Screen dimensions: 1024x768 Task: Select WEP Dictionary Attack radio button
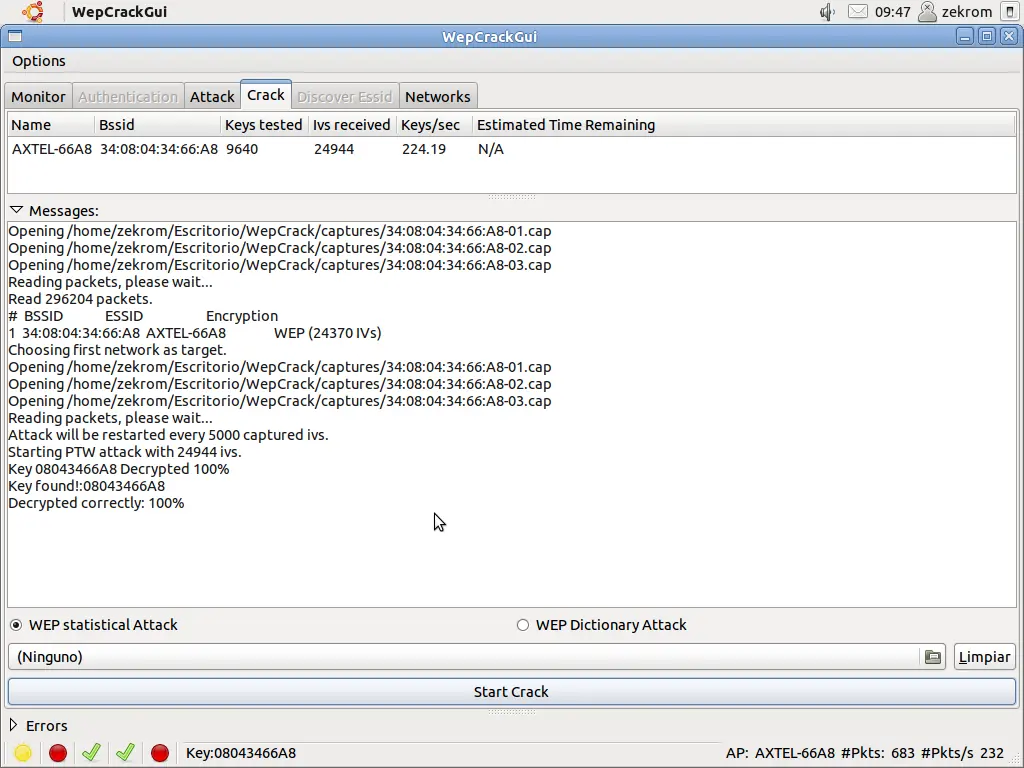[522, 625]
